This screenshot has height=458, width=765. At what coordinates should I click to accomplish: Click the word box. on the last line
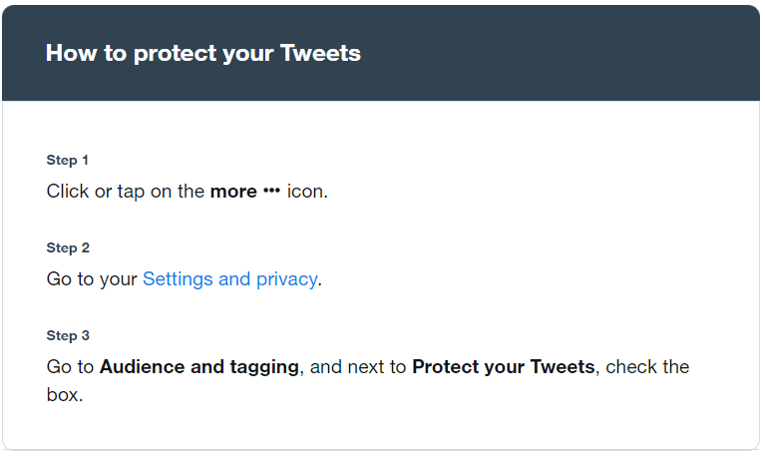coord(65,395)
